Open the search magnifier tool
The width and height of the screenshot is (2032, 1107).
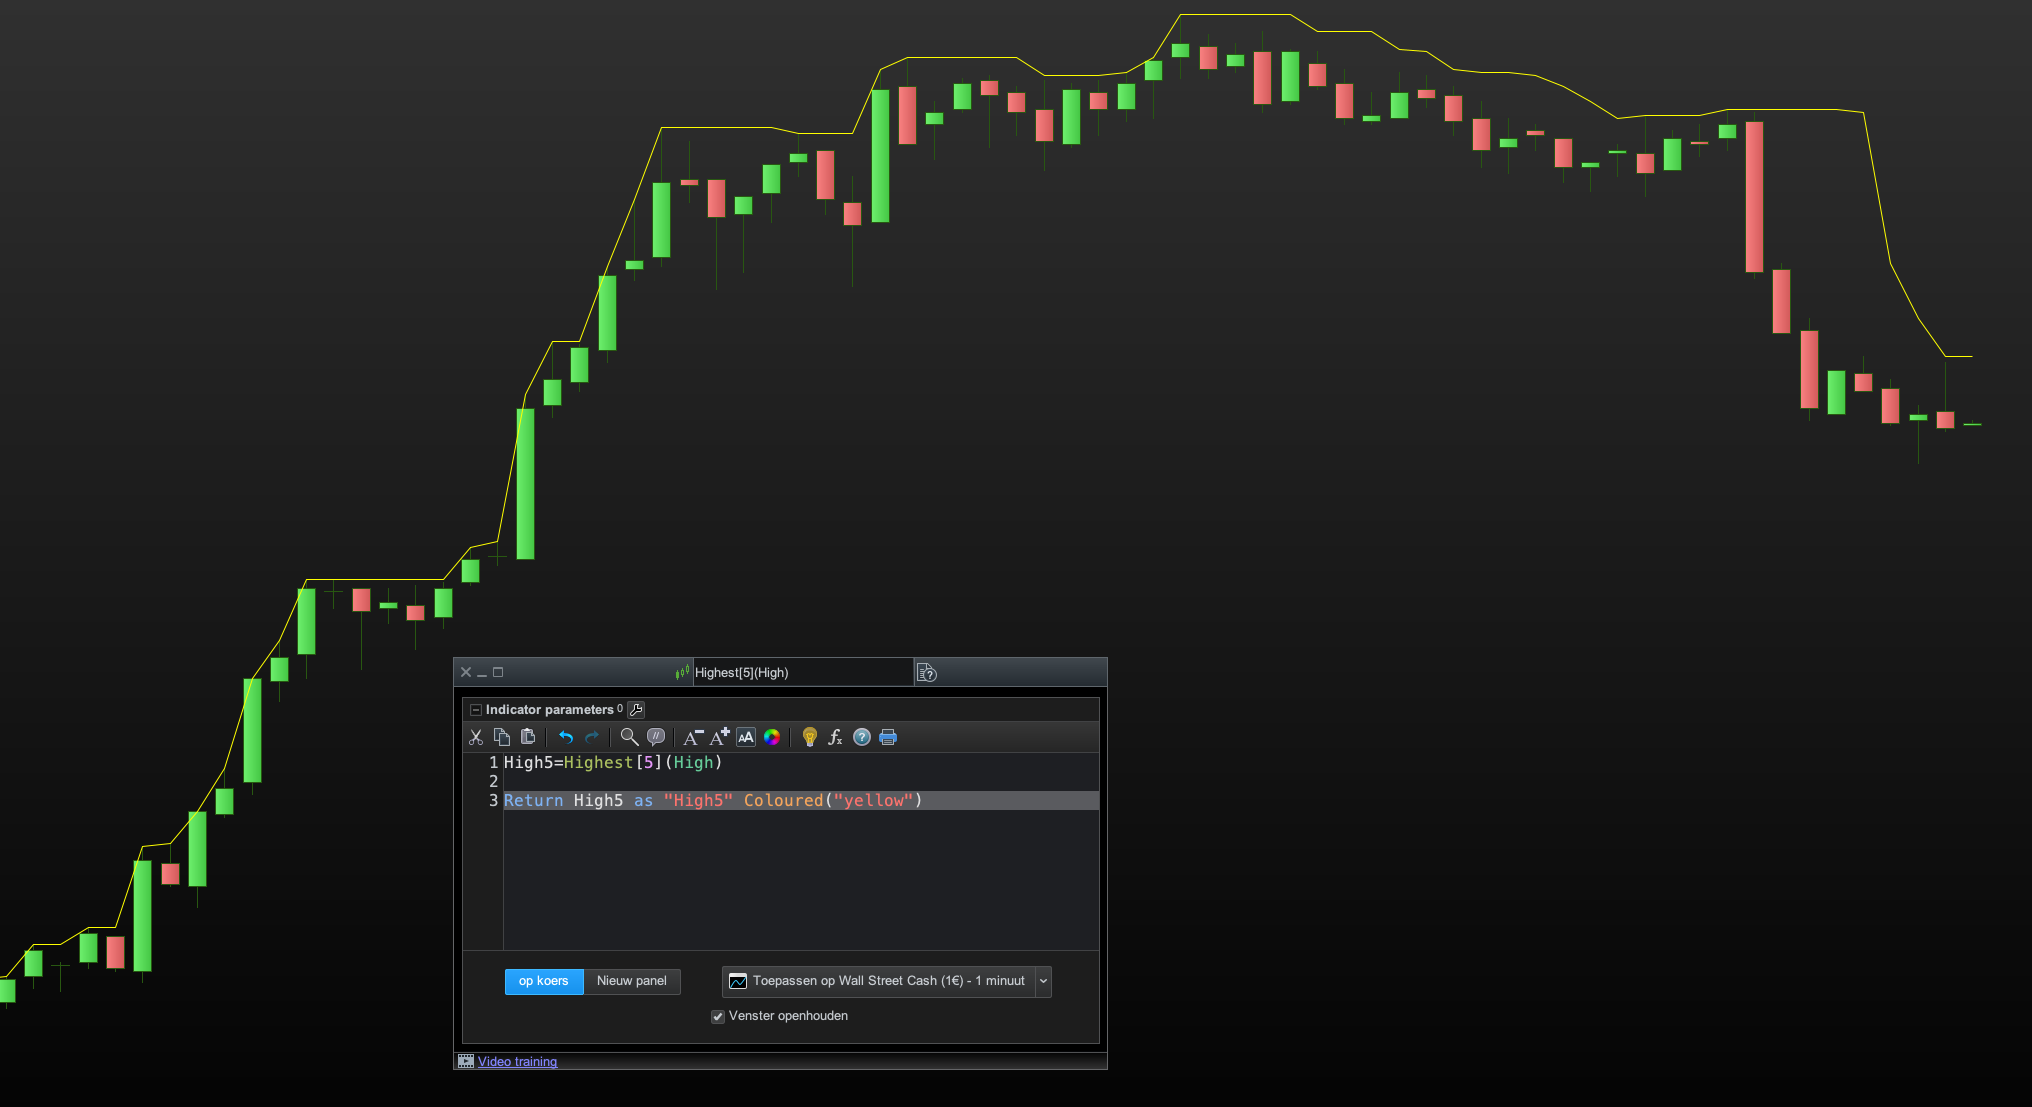pos(629,737)
